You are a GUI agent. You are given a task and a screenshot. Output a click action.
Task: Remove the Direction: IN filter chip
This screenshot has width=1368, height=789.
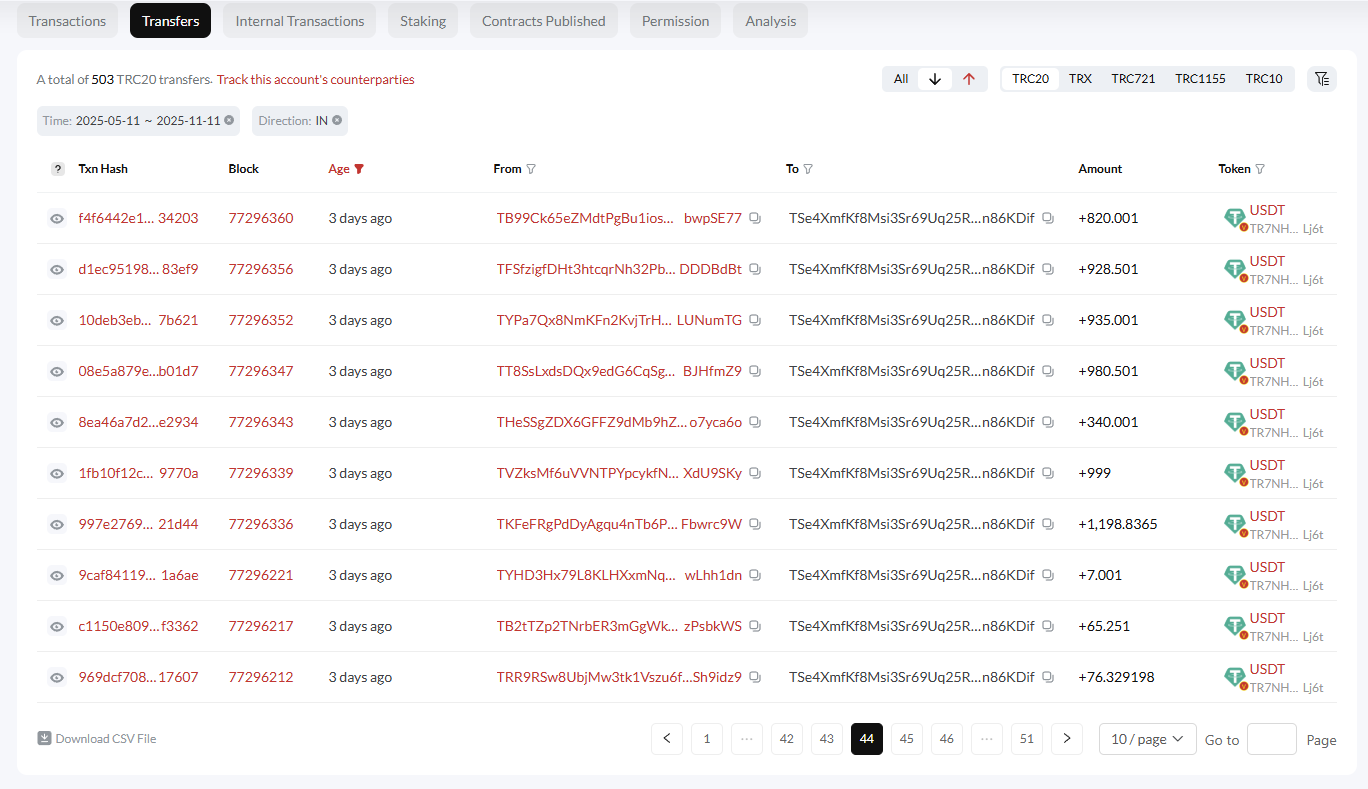click(x=336, y=120)
